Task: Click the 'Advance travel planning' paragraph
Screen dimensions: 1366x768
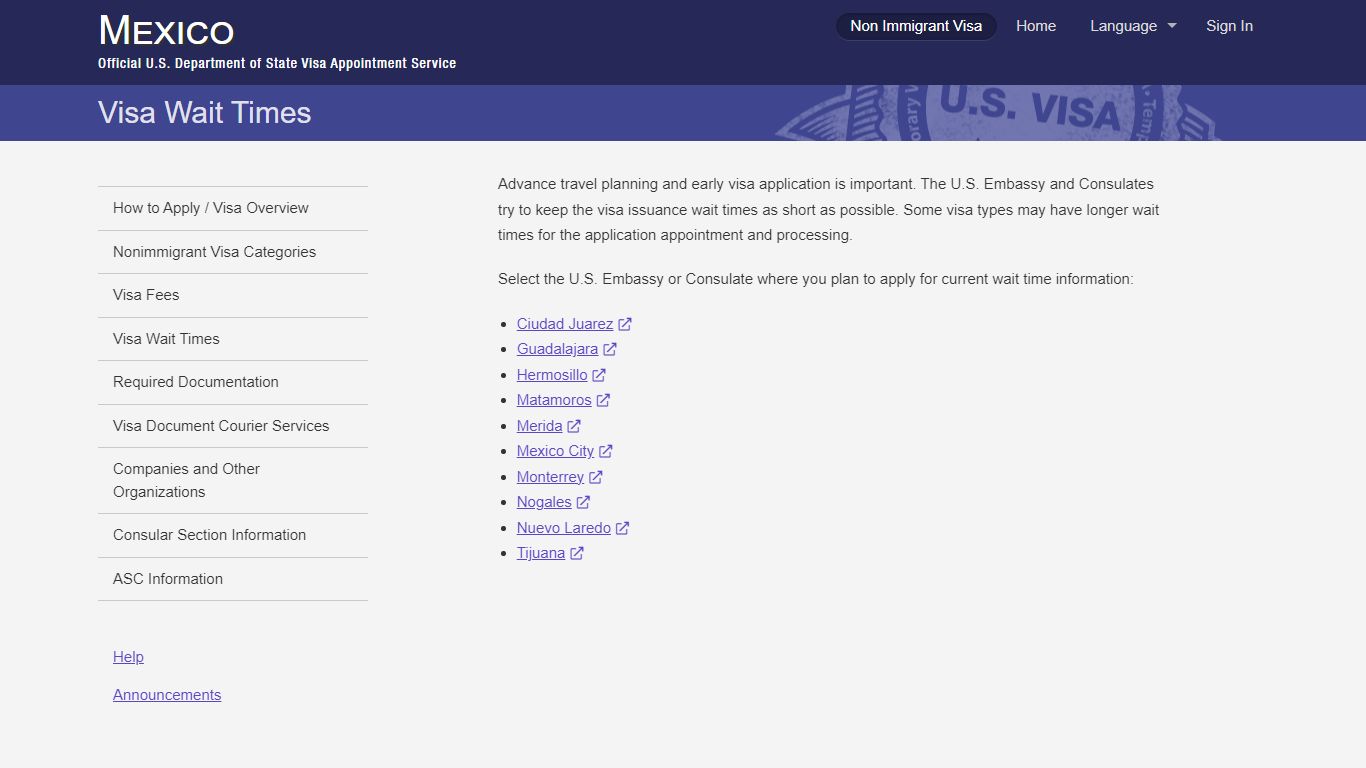Action: pyautogui.click(x=829, y=210)
